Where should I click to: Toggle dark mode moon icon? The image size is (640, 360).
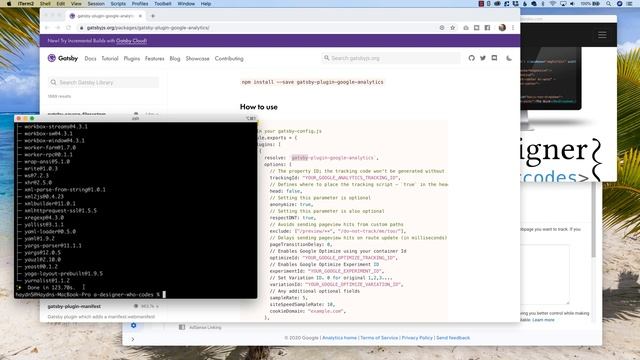pos(509,58)
